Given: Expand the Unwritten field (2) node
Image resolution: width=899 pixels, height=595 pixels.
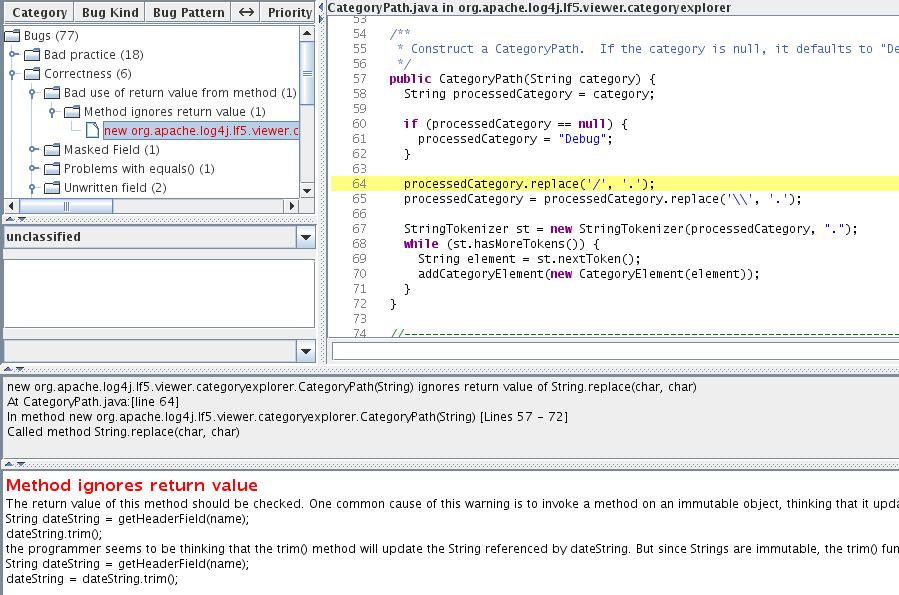Looking at the screenshot, I should [33, 188].
